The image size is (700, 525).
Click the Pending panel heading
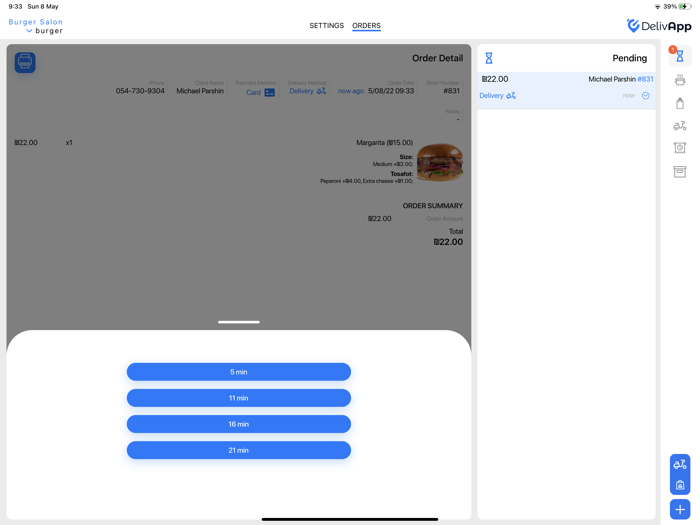tap(629, 58)
